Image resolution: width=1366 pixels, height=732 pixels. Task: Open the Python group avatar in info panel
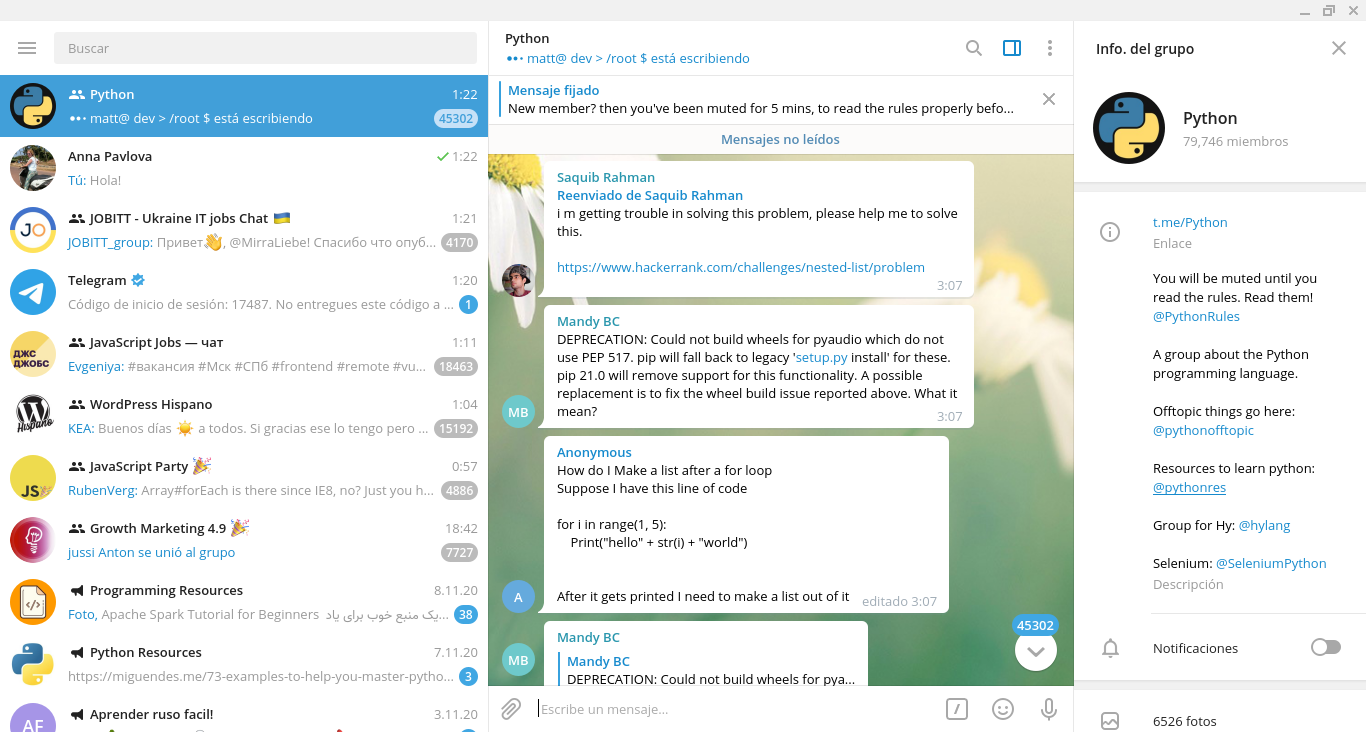pos(1129,128)
